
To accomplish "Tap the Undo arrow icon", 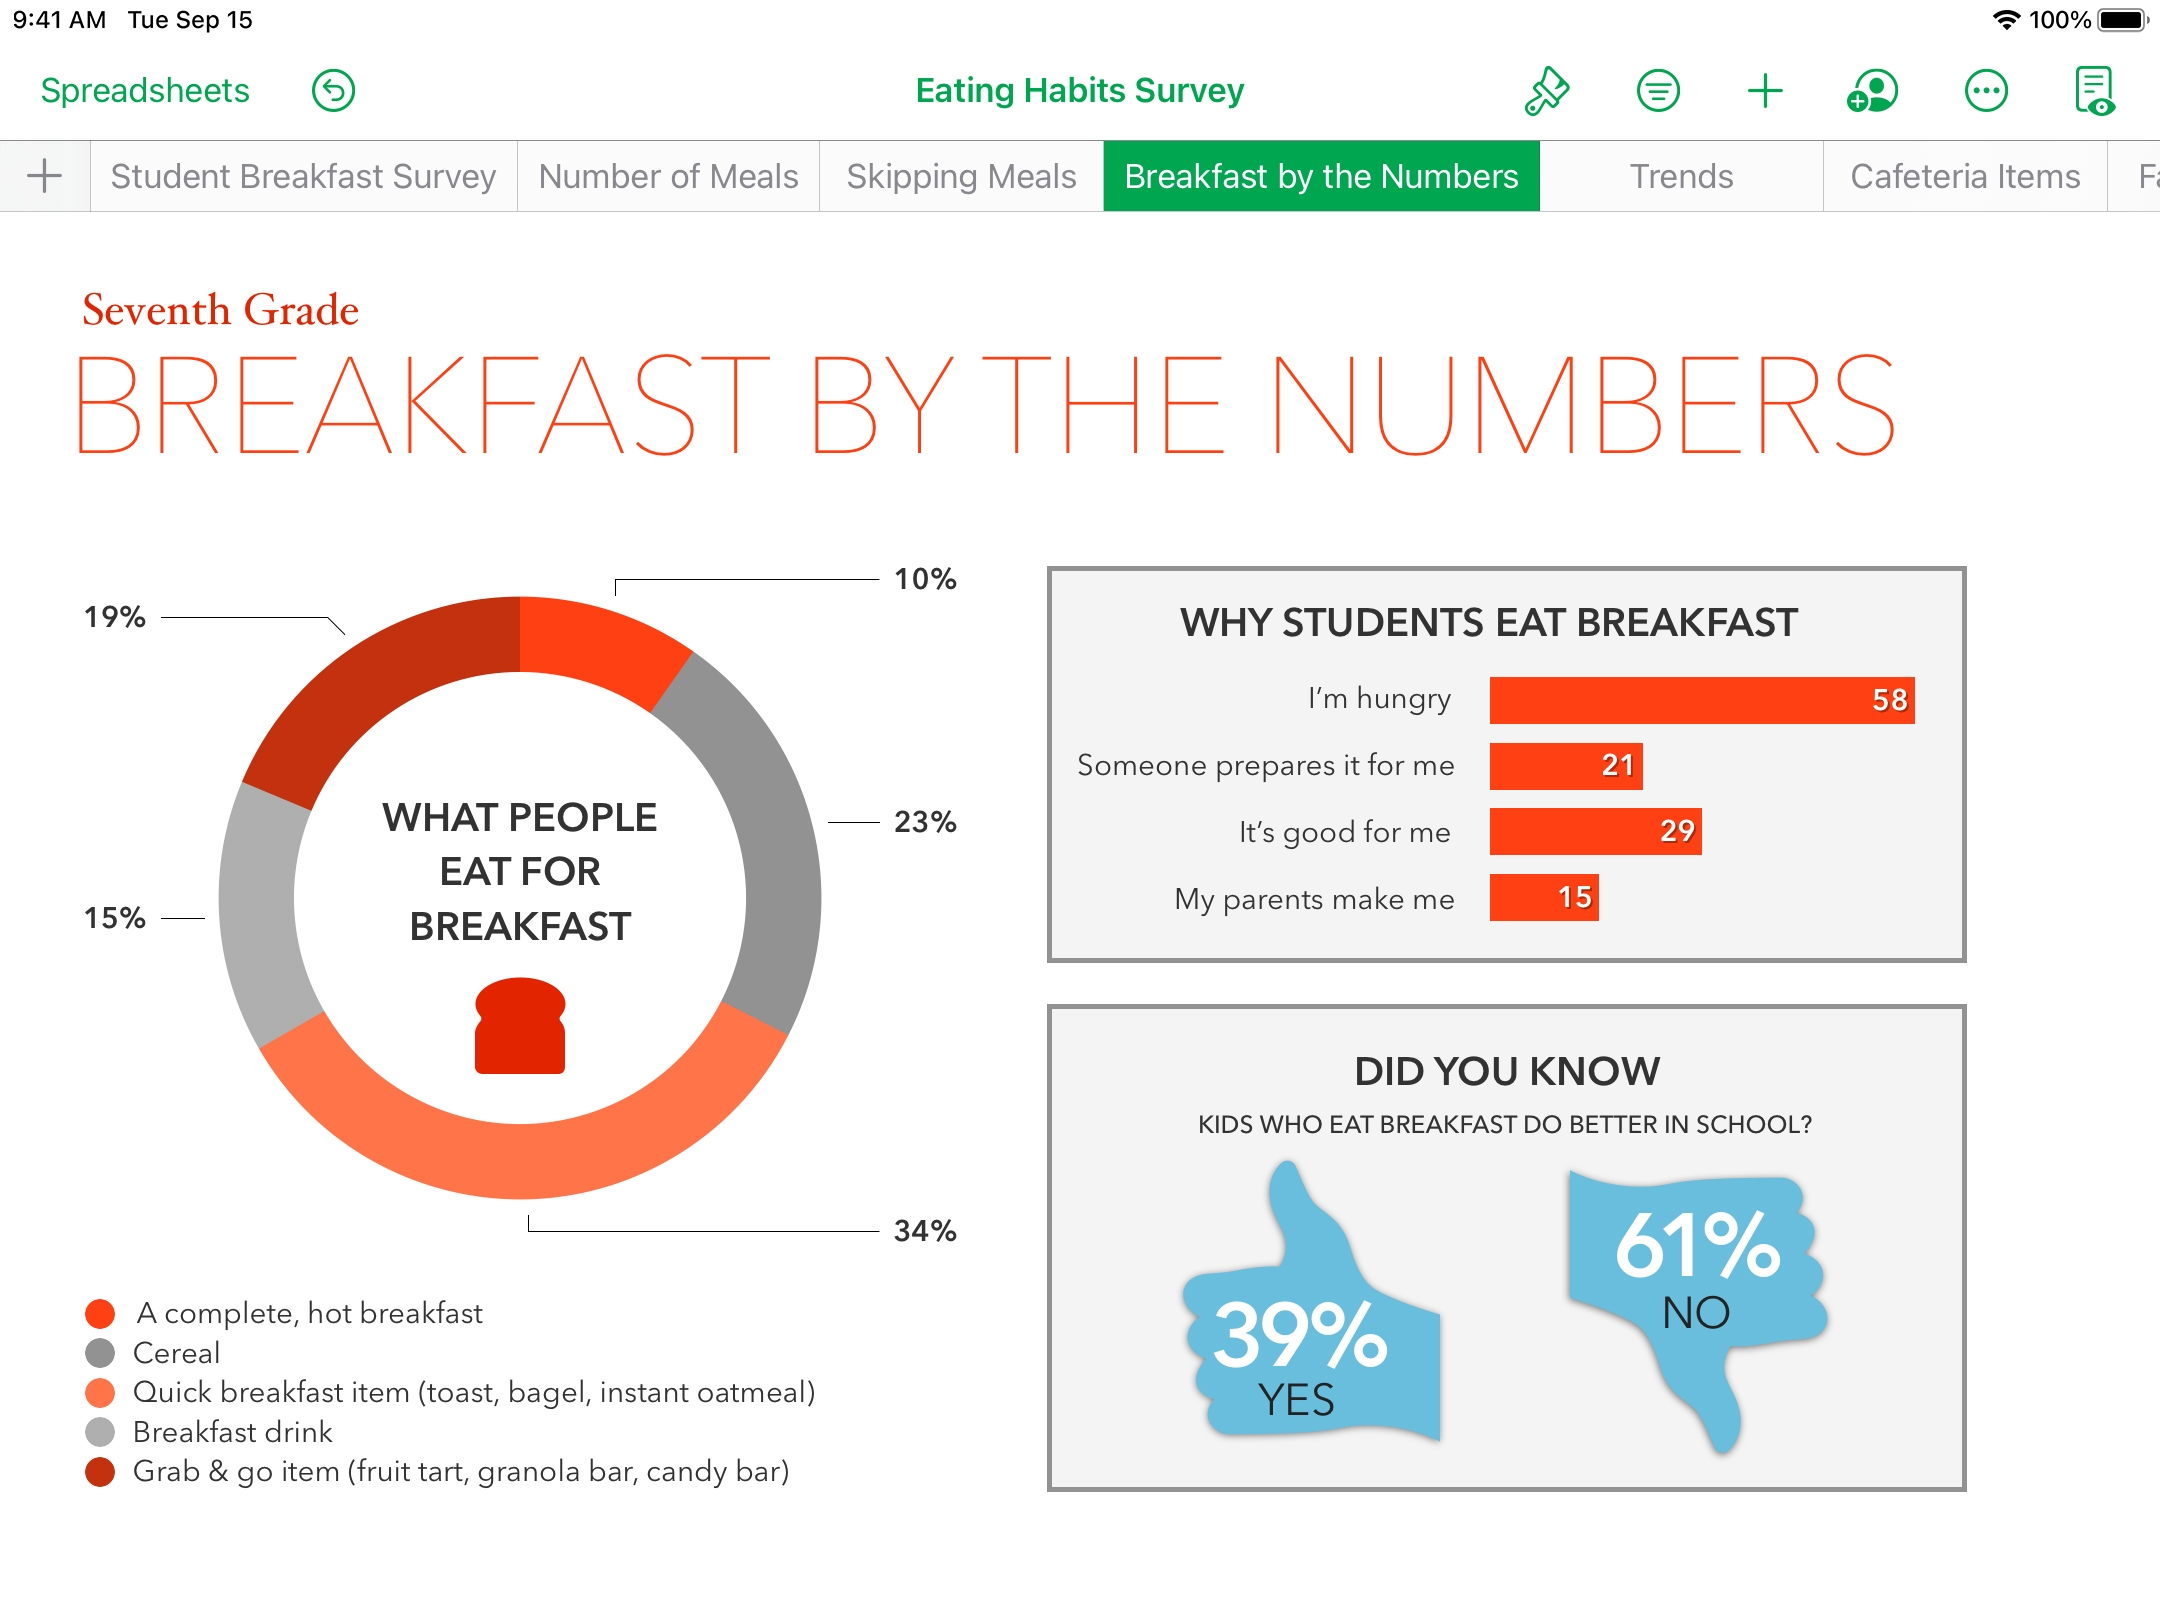I will (333, 91).
